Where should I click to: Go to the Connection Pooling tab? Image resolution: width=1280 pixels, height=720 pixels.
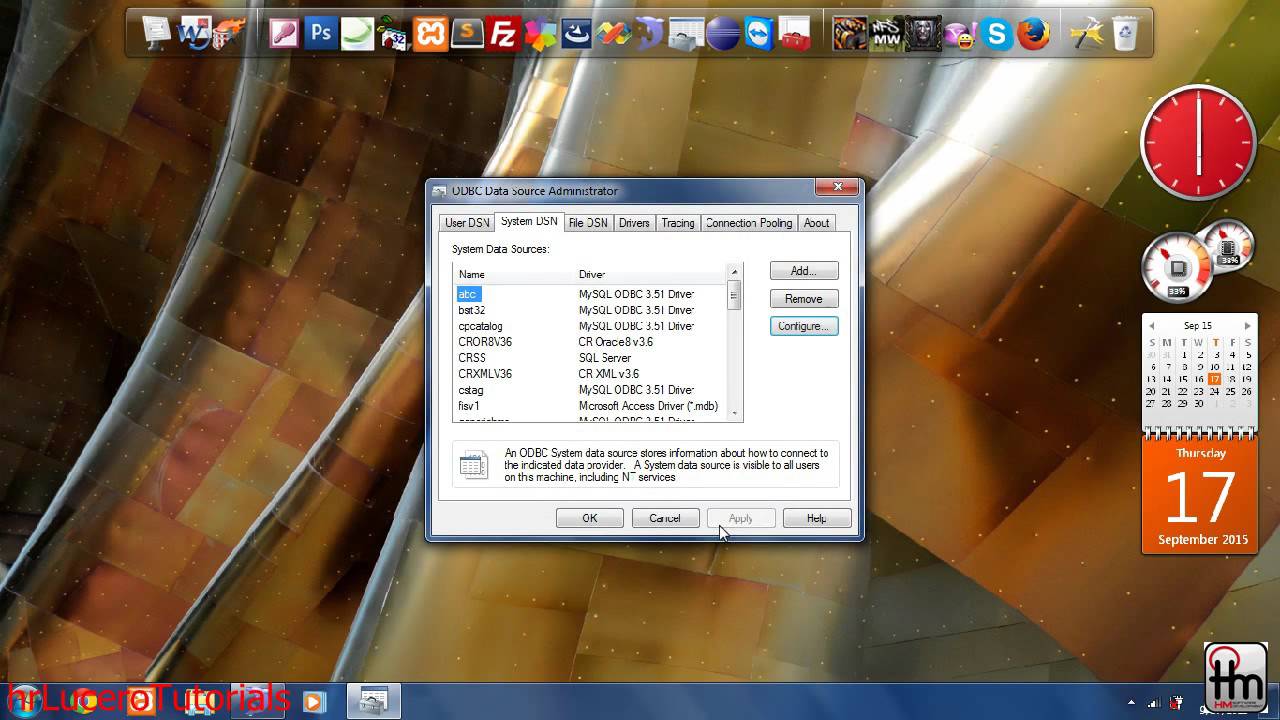click(749, 223)
